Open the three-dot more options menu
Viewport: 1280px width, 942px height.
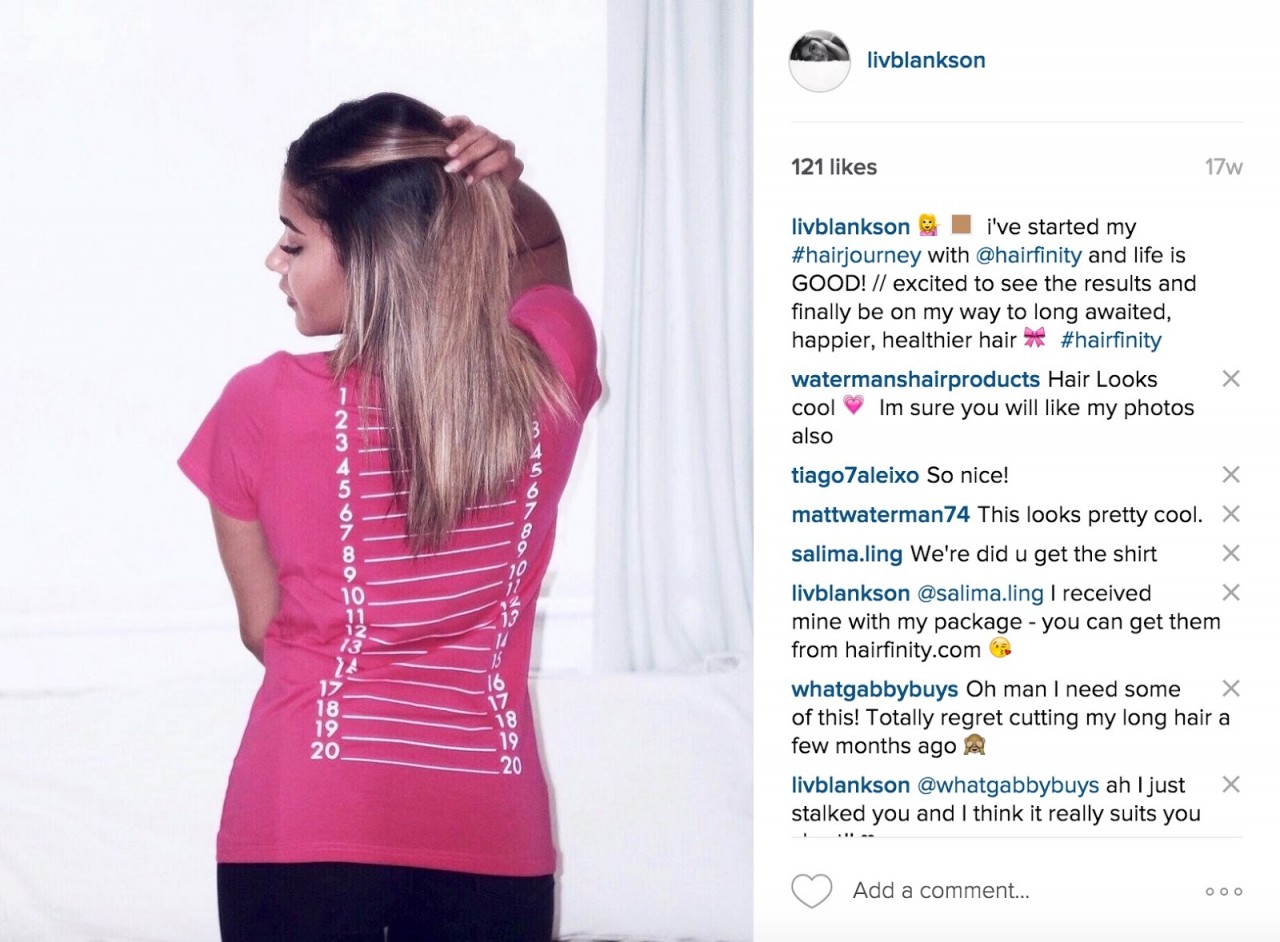[x=1223, y=891]
